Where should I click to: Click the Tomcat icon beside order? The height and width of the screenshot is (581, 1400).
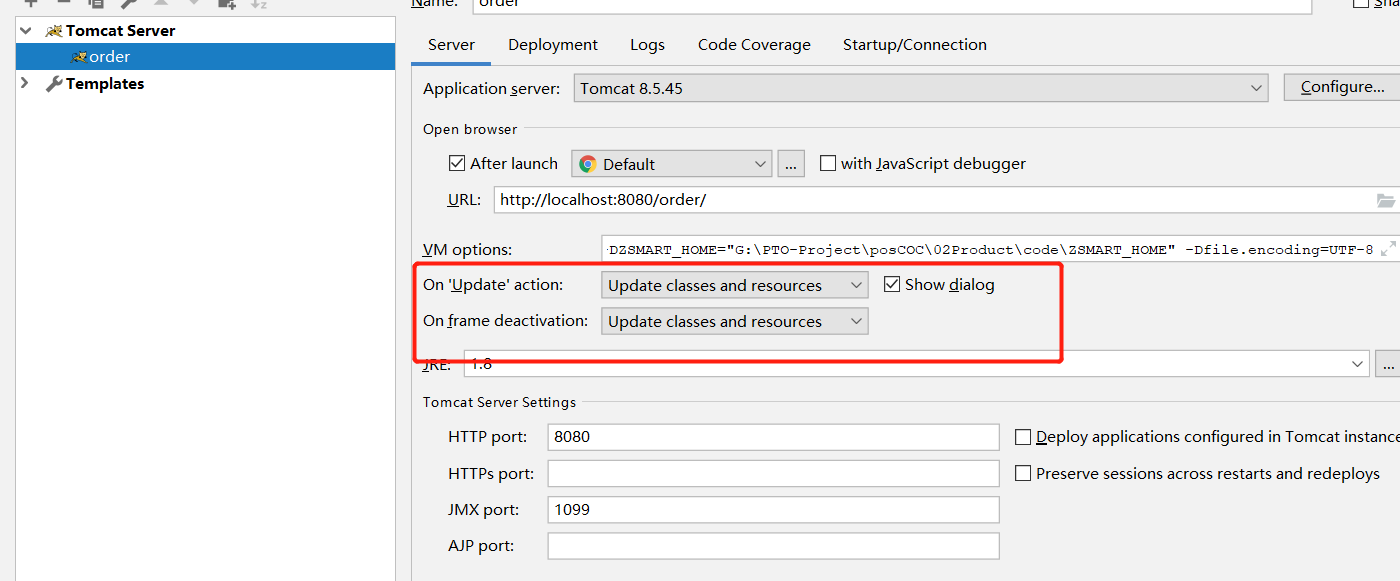pyautogui.click(x=79, y=57)
